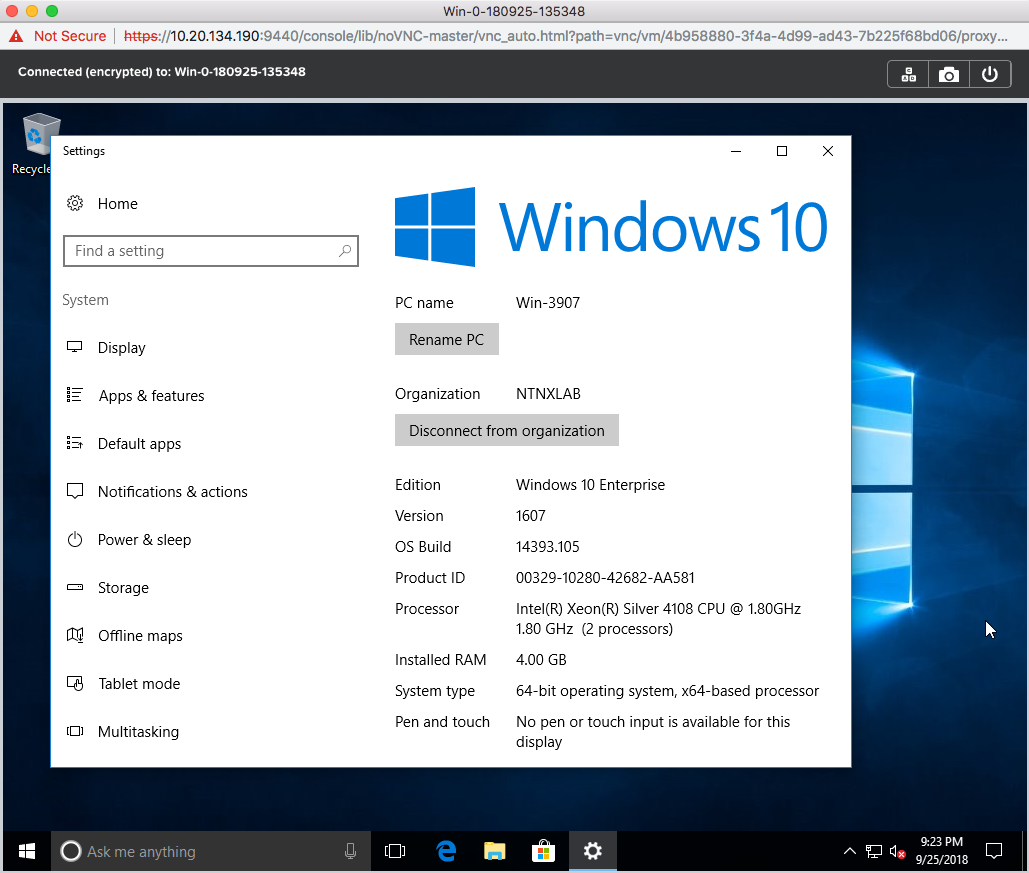Open Multitasking settings
1029x873 pixels.
[x=138, y=731]
